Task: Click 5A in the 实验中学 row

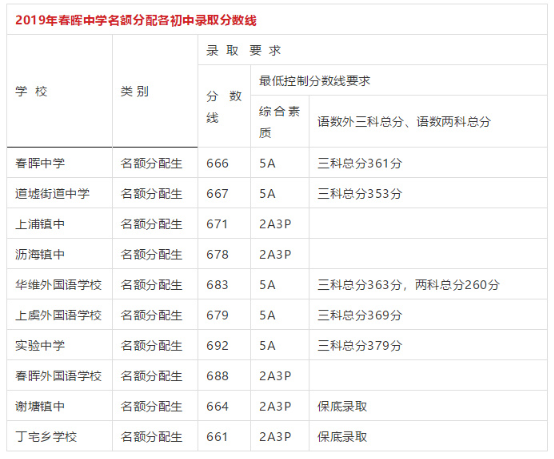Action: pyautogui.click(x=267, y=346)
